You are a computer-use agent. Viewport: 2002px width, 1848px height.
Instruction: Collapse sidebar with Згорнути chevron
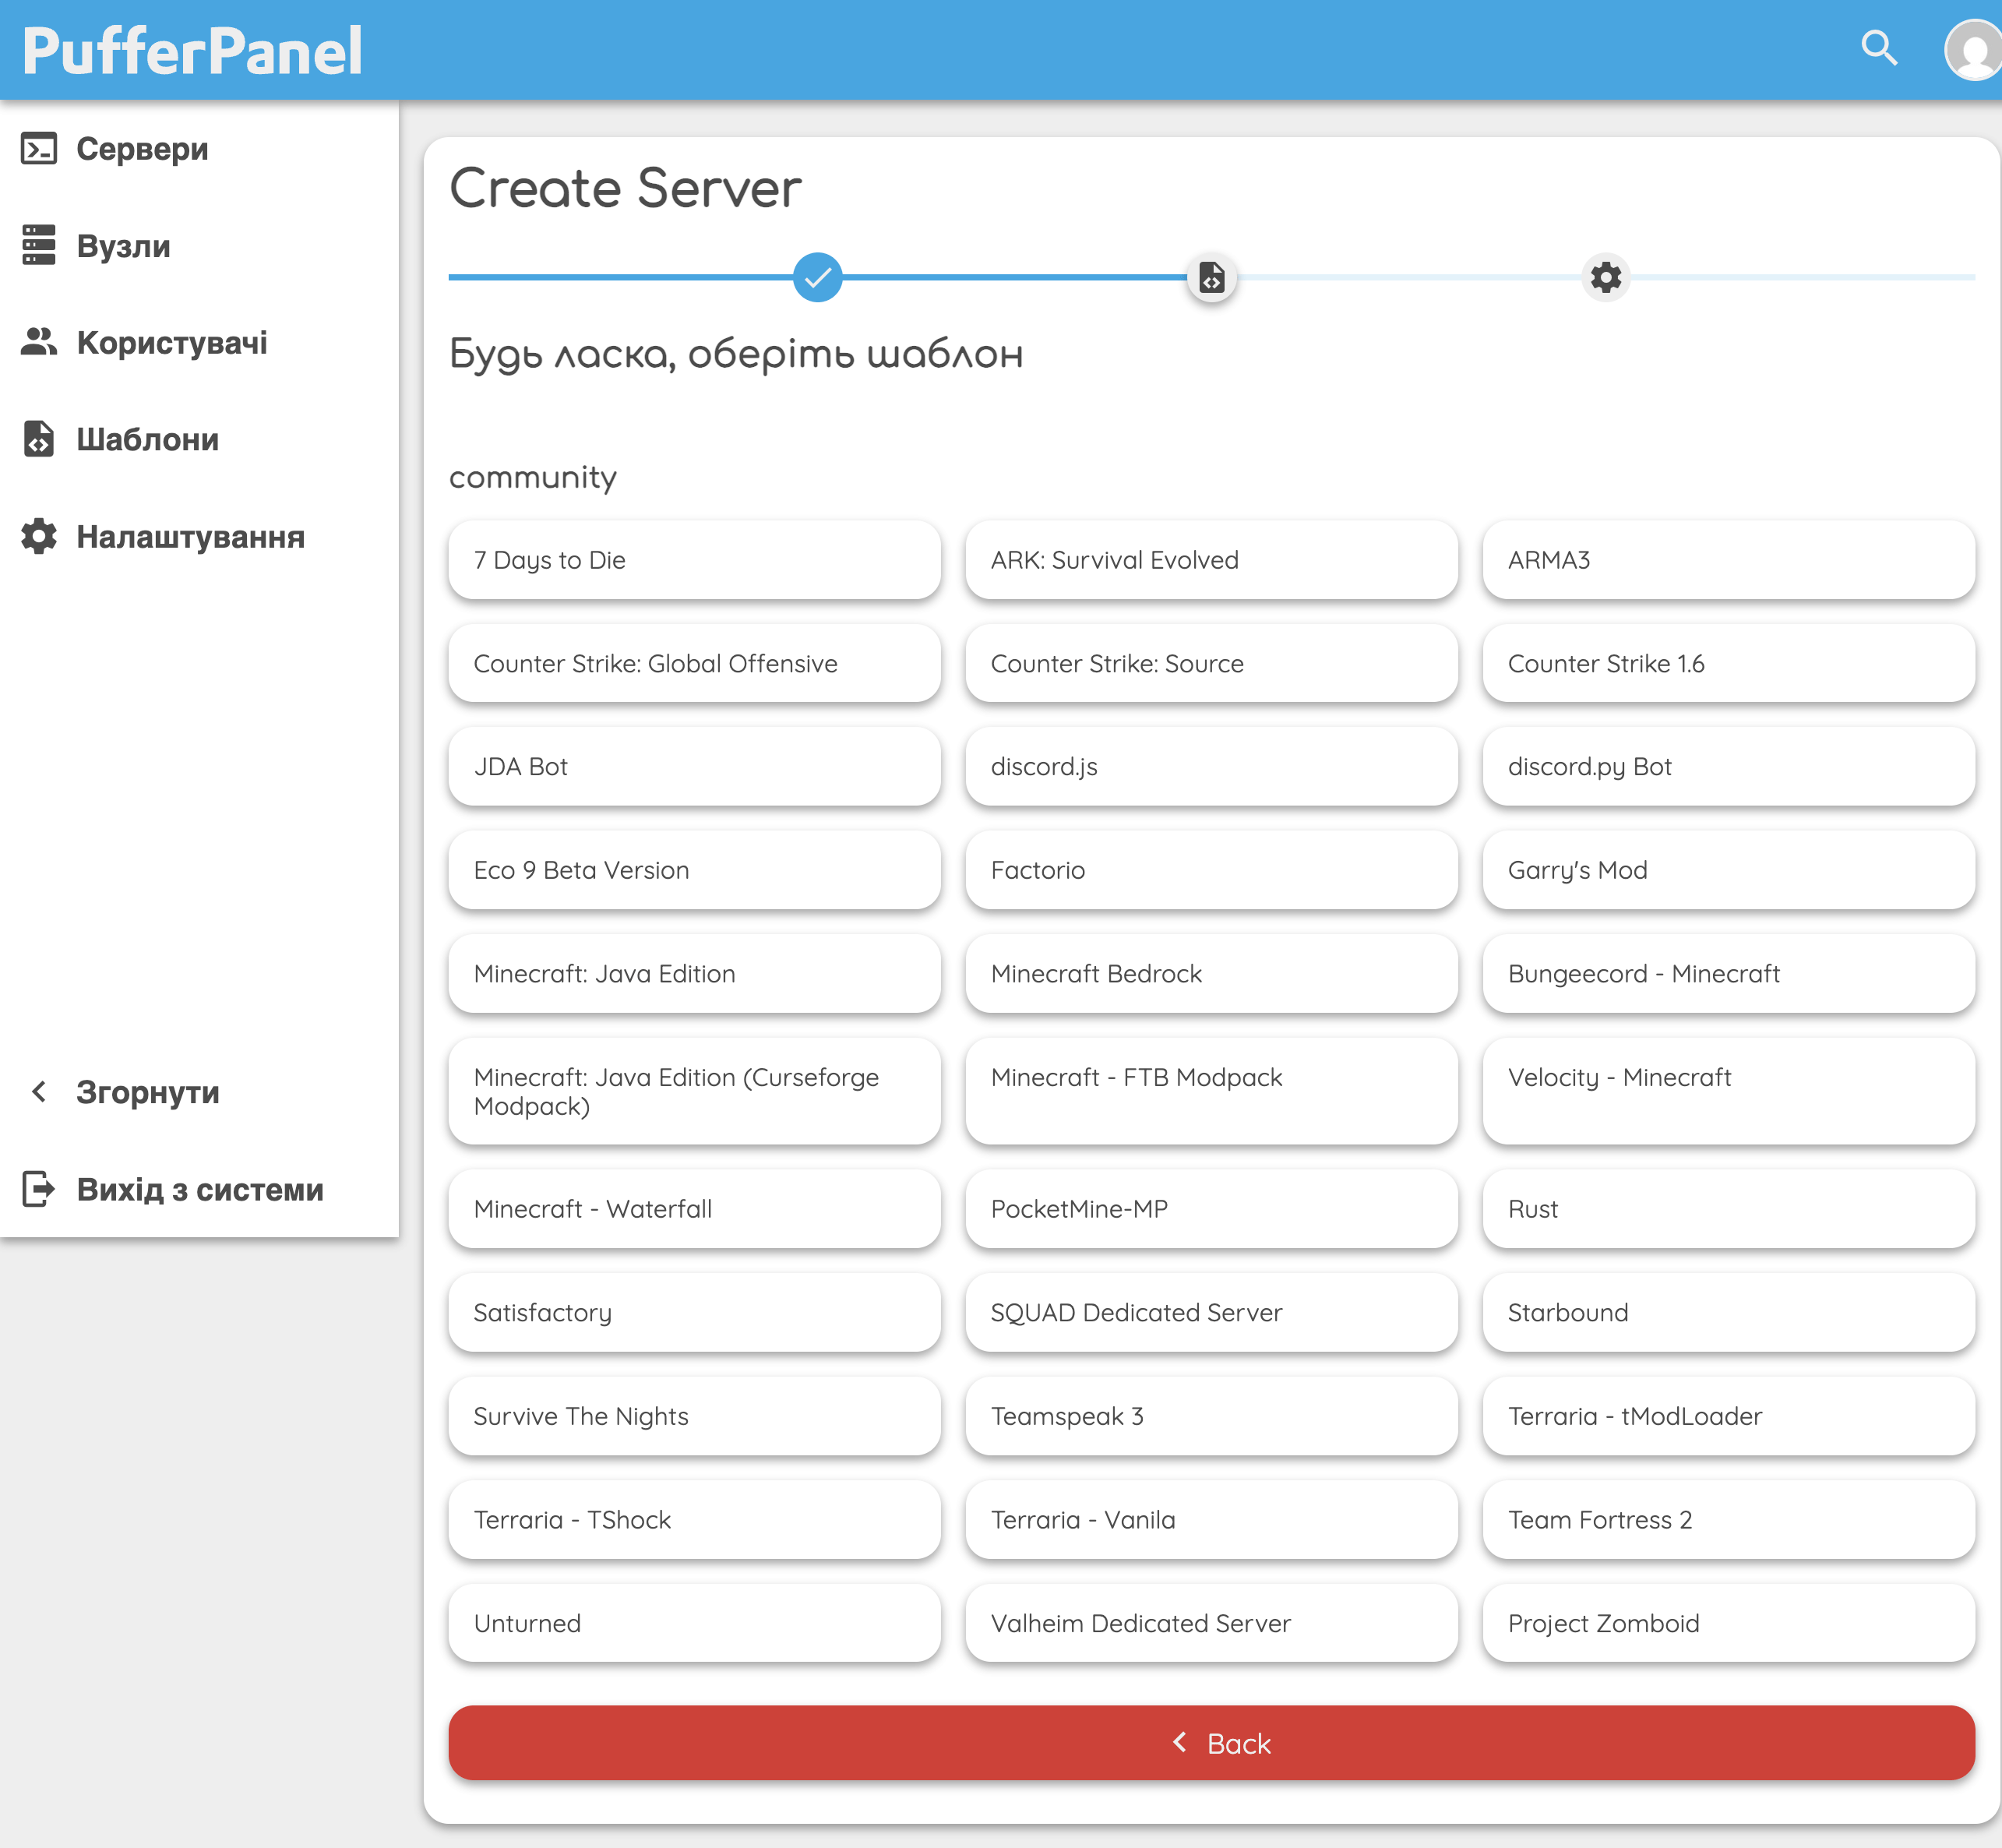[x=39, y=1092]
